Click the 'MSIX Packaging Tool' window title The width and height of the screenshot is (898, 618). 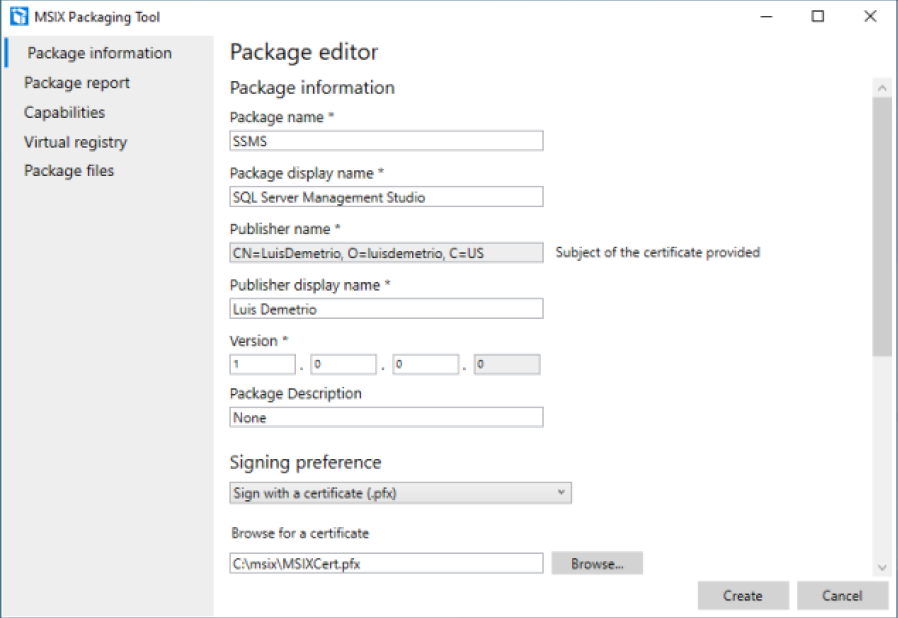coord(97,17)
